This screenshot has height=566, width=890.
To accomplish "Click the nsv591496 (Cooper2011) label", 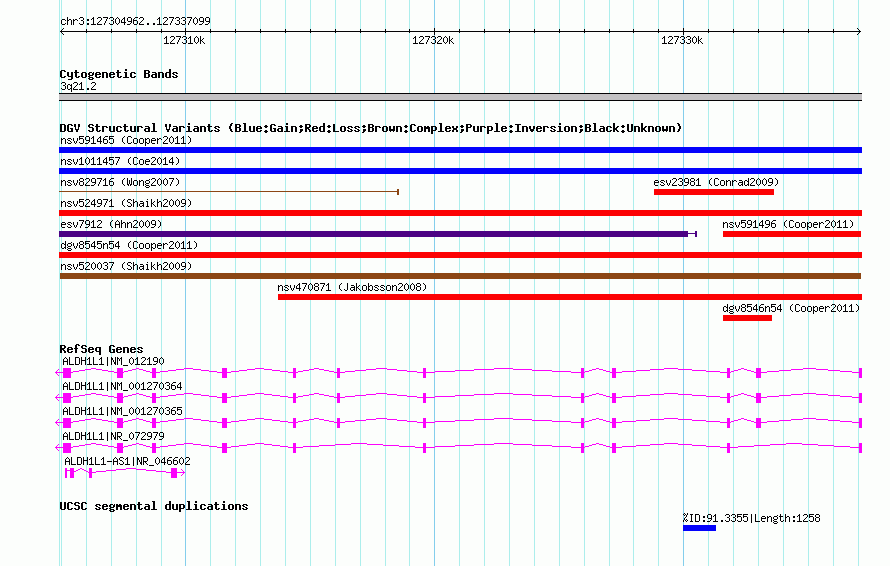I will click(788, 224).
